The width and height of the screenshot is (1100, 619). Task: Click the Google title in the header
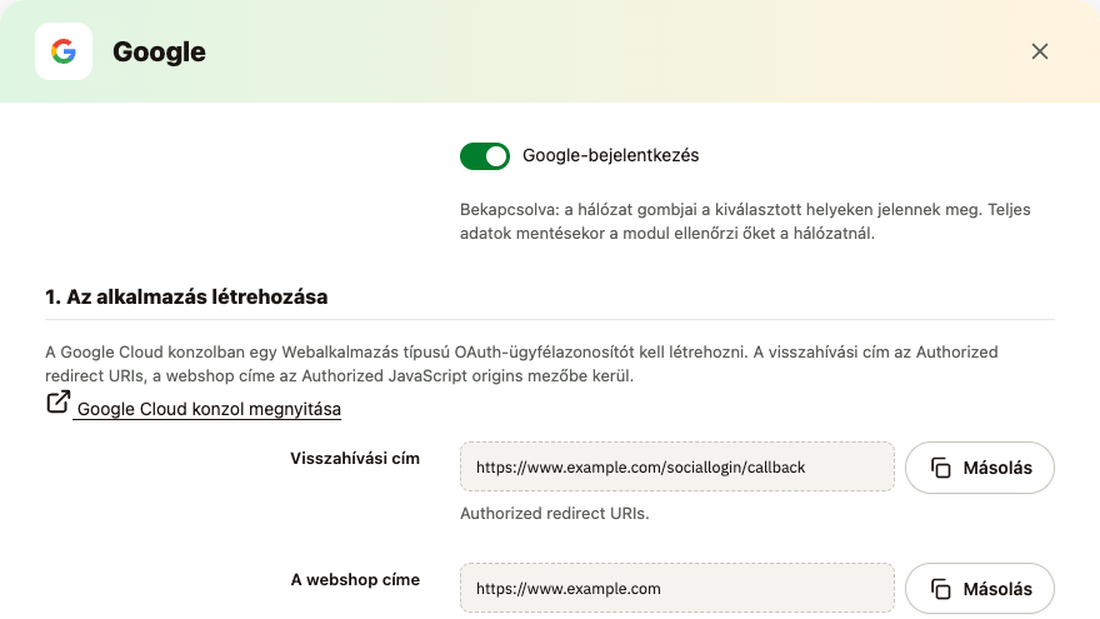coord(159,52)
